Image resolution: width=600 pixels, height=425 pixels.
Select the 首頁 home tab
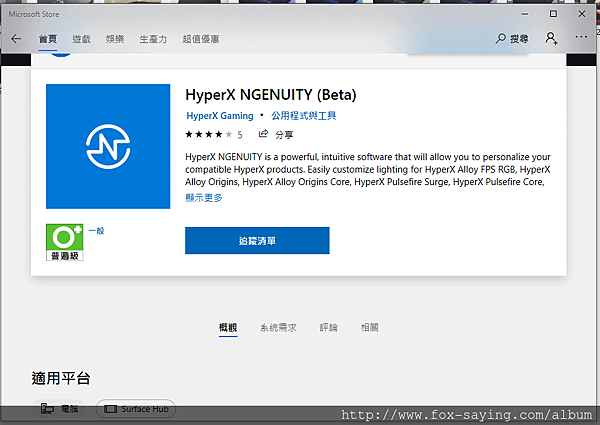48,39
